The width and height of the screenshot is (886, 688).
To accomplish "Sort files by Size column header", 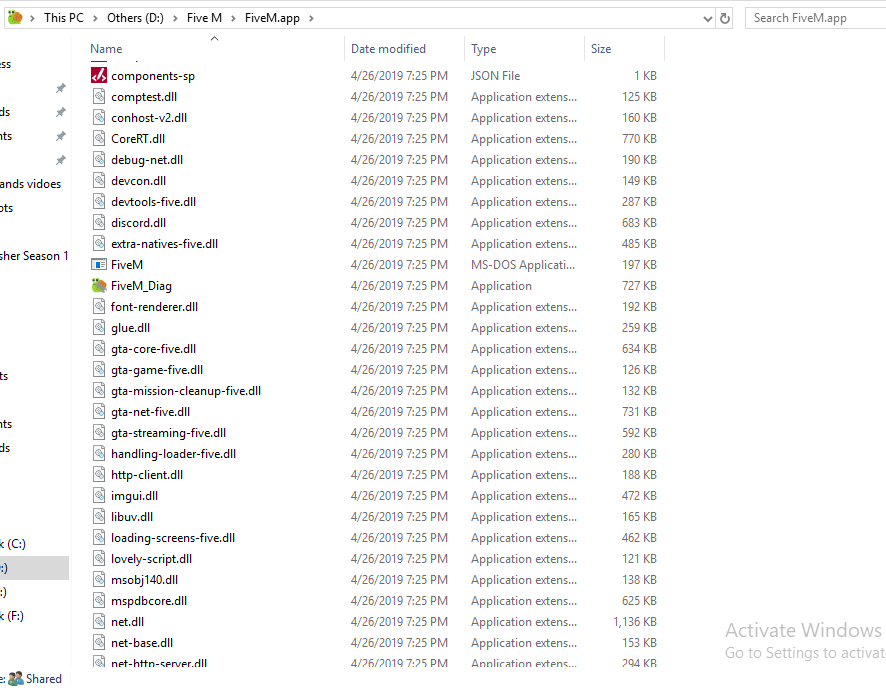I will pyautogui.click(x=601, y=49).
